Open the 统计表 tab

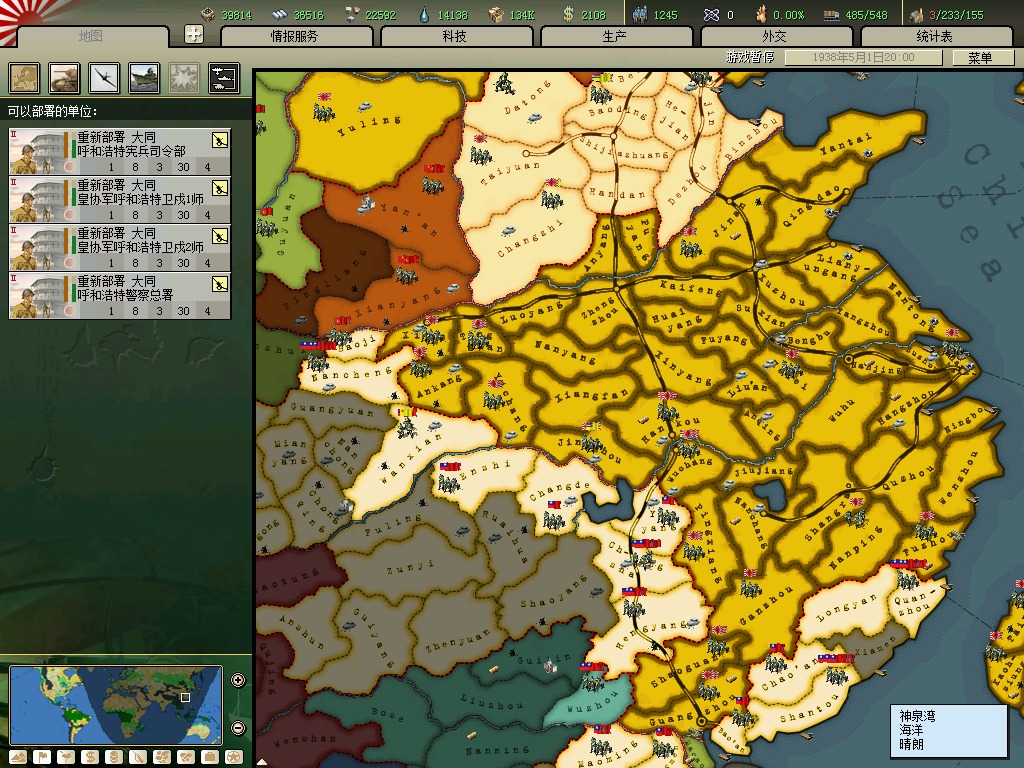point(935,37)
